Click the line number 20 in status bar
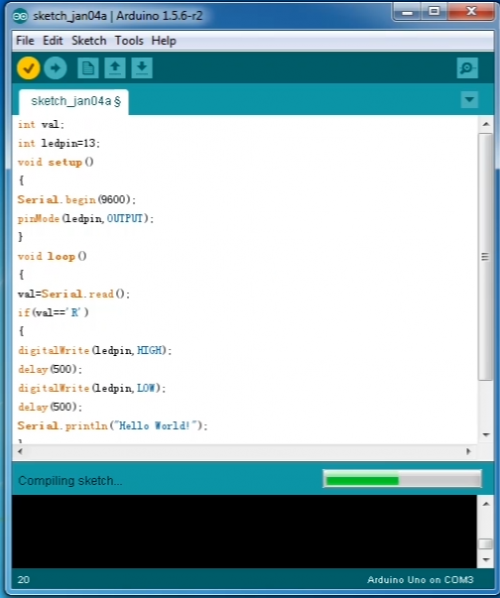Image resolution: width=500 pixels, height=598 pixels. 23,580
